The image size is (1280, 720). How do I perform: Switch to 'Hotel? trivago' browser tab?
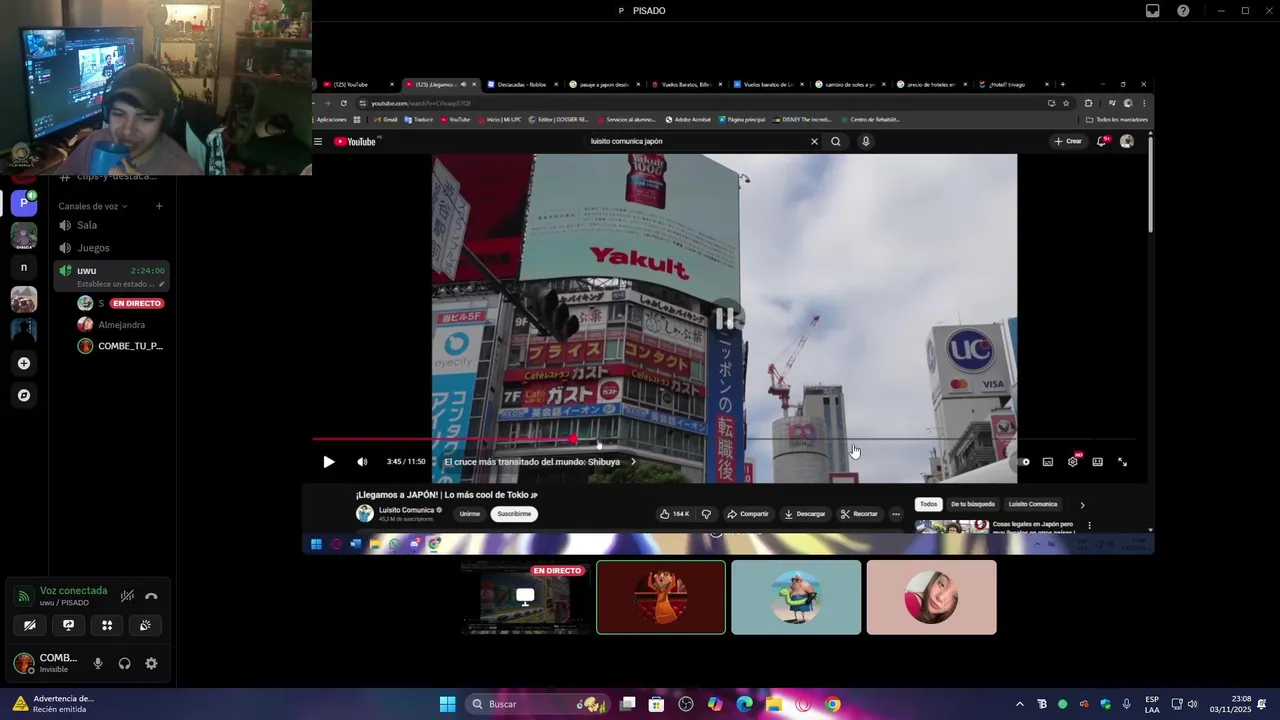1014,85
